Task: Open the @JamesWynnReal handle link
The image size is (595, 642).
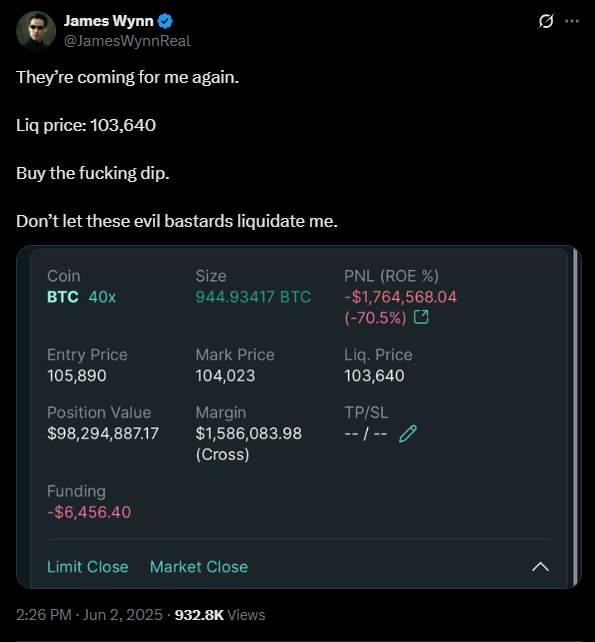Action: coord(127,41)
